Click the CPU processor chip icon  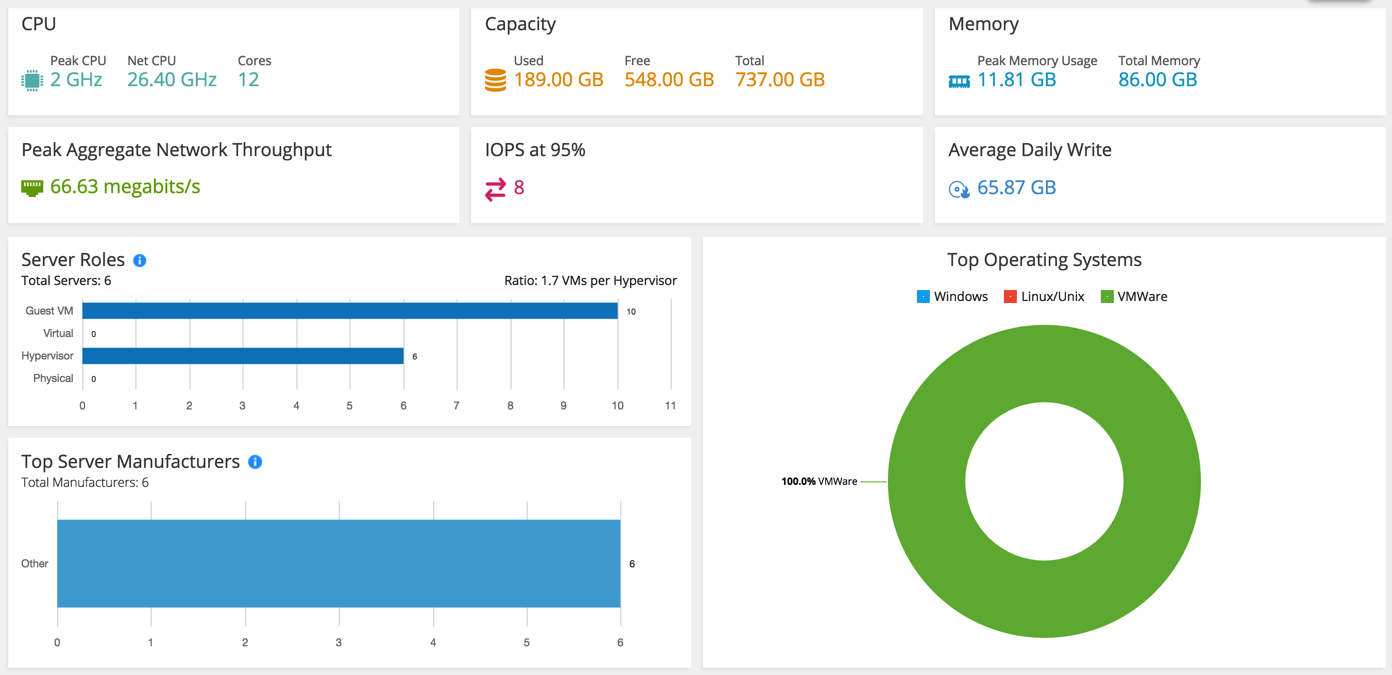32,79
